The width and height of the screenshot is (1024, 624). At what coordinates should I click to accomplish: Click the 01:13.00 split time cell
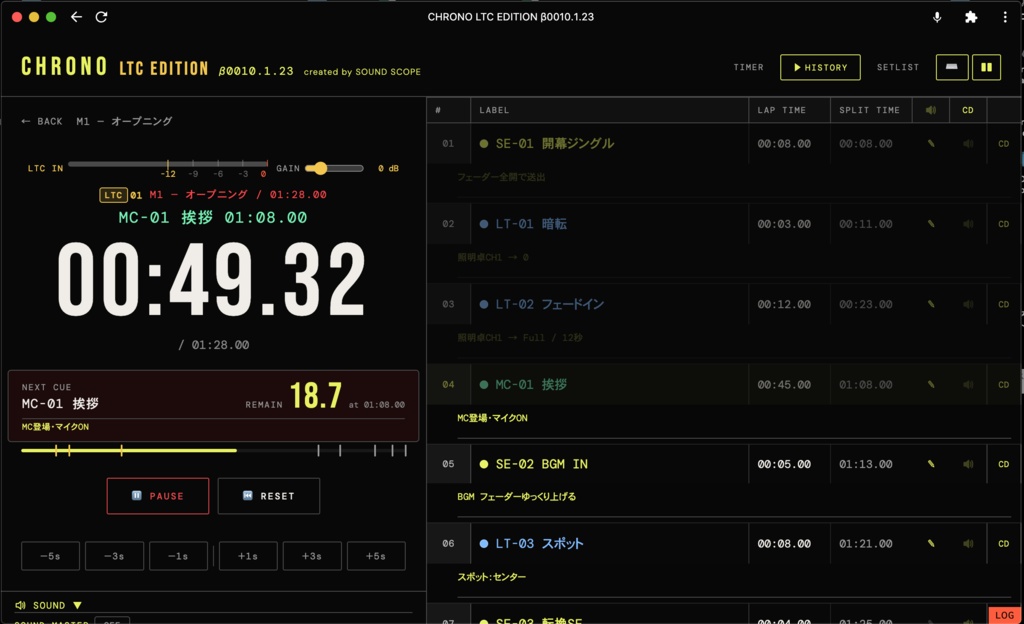[866, 464]
